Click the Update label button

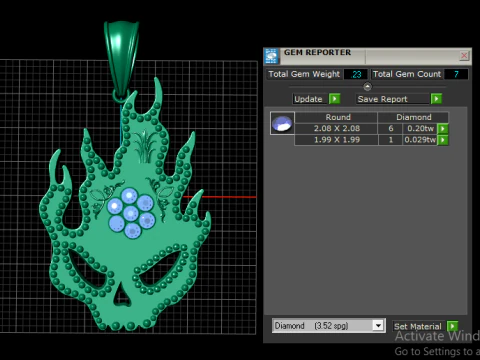309,99
